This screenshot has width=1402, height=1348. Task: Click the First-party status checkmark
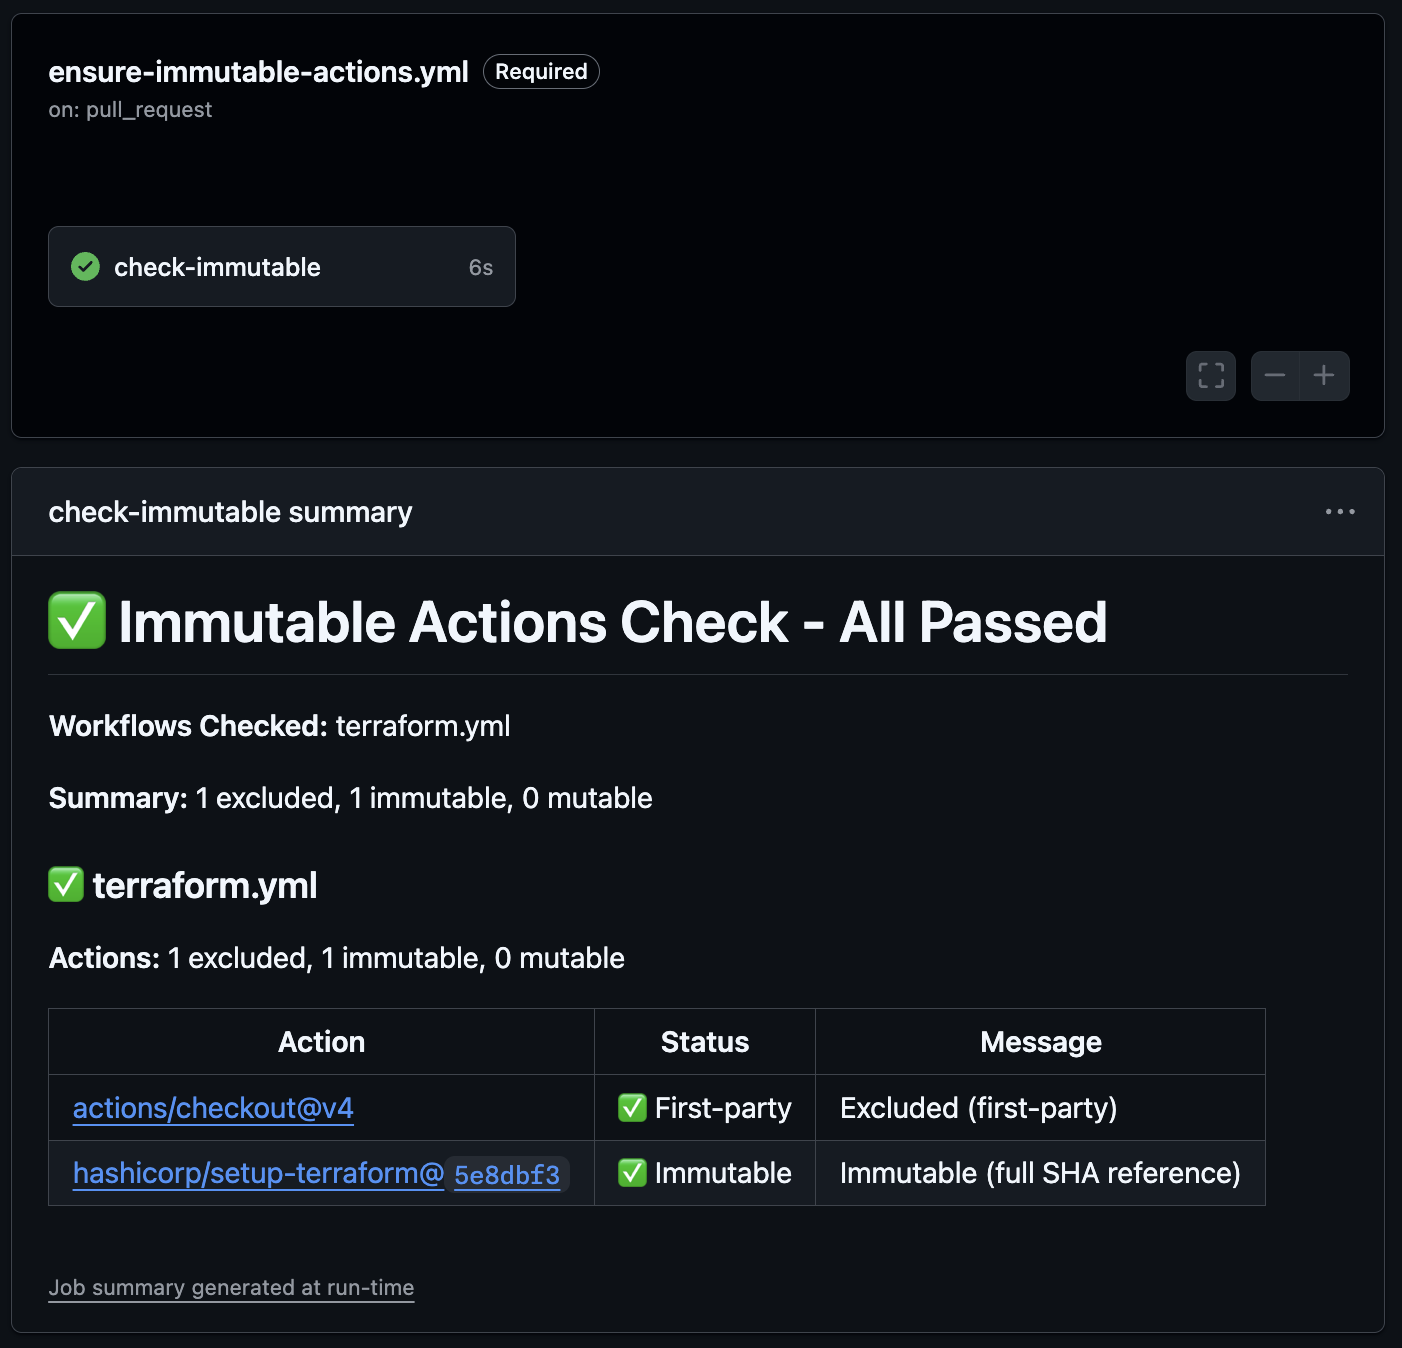[x=632, y=1108]
